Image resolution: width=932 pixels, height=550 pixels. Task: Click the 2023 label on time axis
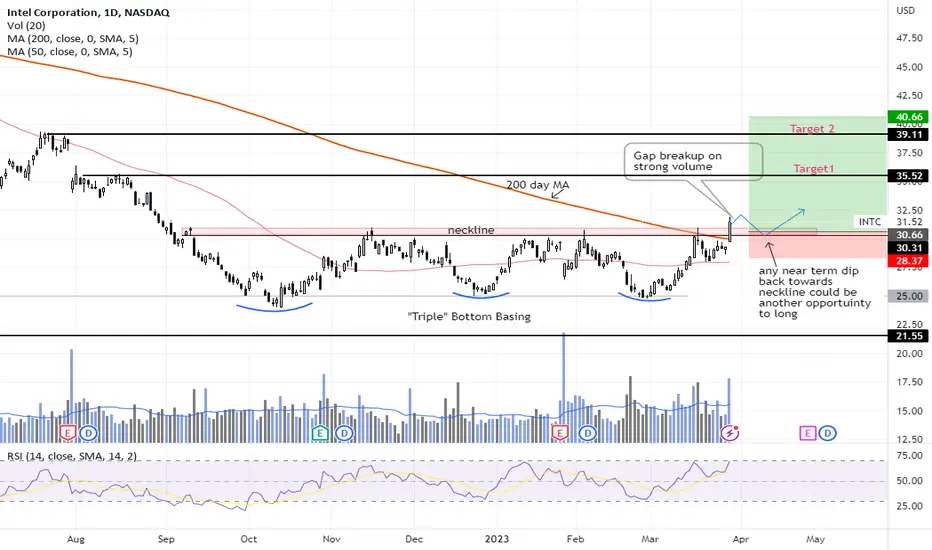[x=496, y=539]
